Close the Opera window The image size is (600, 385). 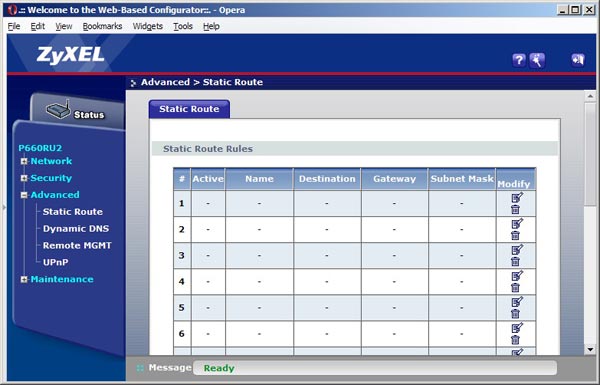[589, 10]
